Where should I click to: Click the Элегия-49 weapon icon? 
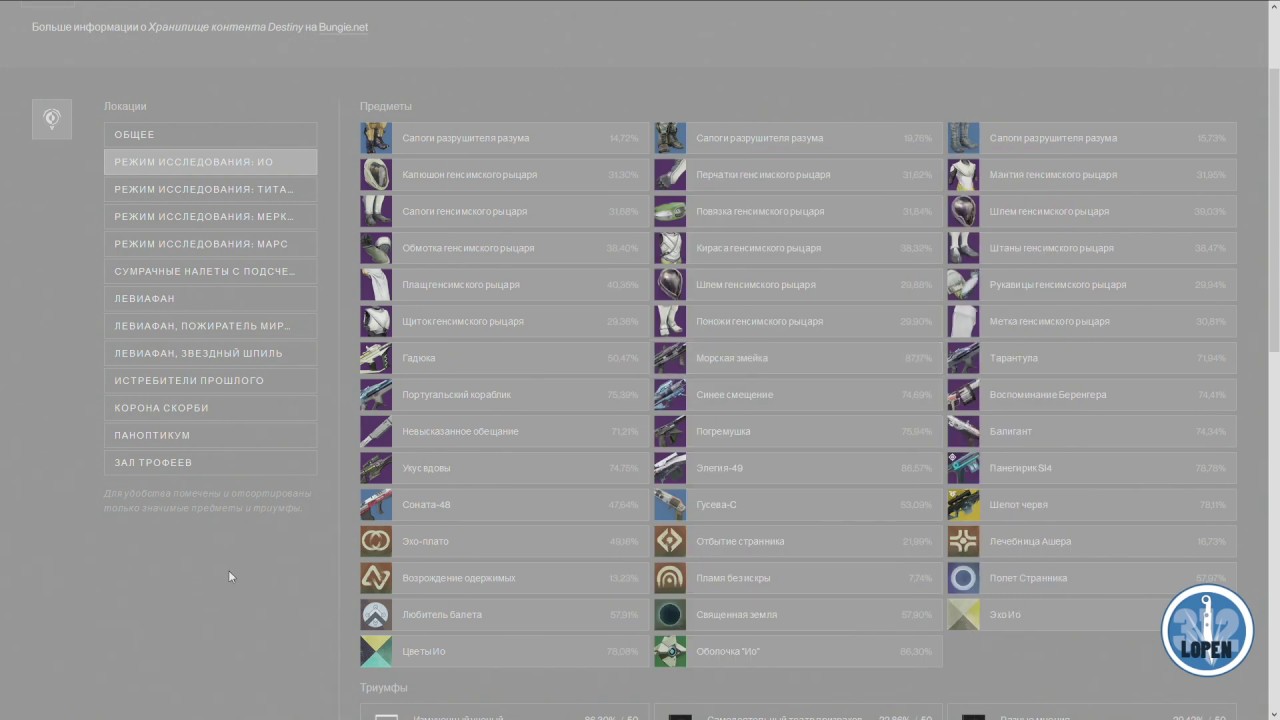[x=670, y=468]
